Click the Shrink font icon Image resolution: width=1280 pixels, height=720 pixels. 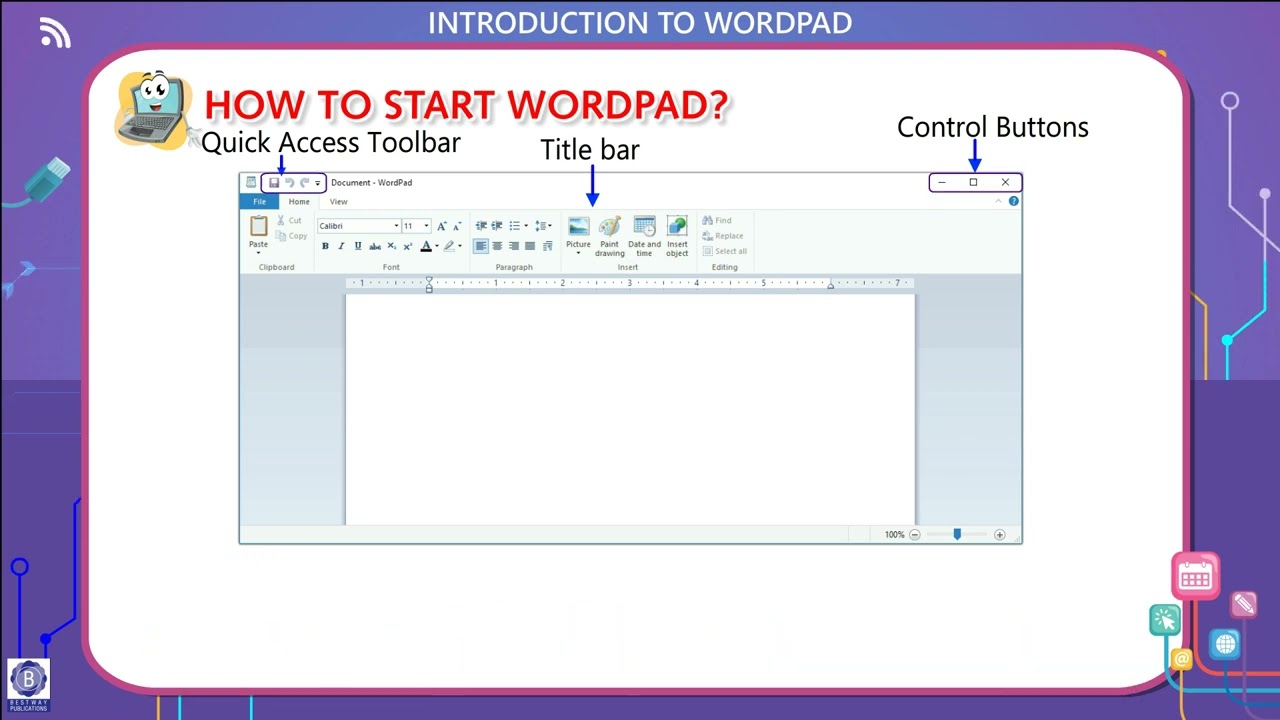tap(458, 226)
